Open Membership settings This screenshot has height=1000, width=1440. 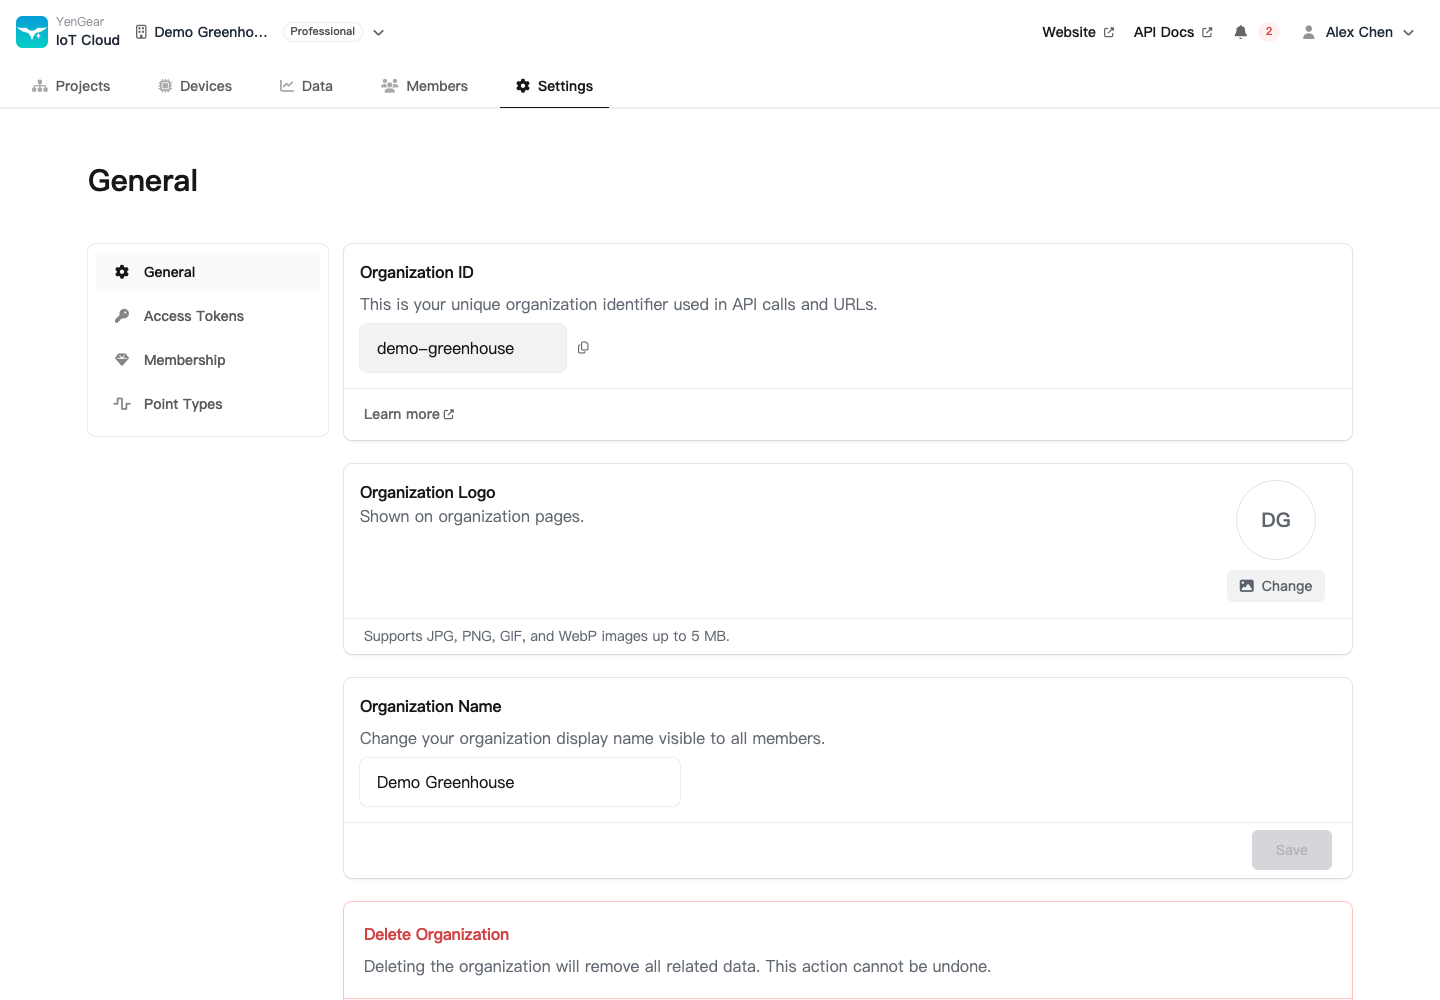pos(208,360)
